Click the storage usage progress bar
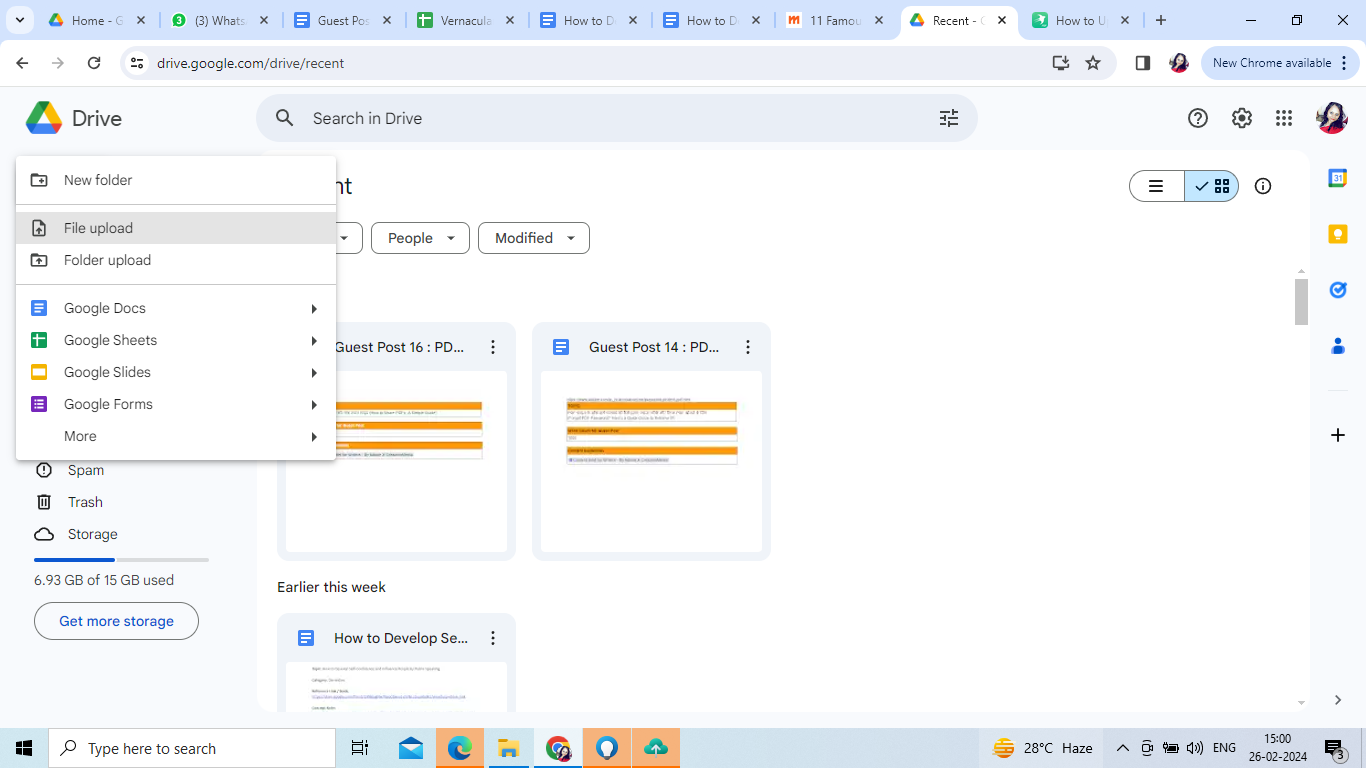Image resolution: width=1366 pixels, height=768 pixels. (x=121, y=560)
